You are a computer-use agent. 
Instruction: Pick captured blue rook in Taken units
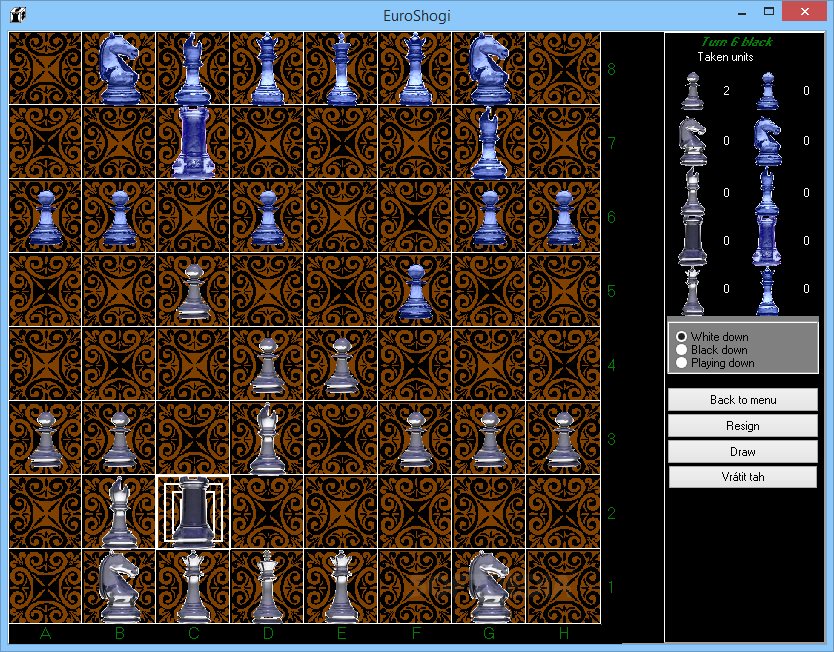[766, 240]
